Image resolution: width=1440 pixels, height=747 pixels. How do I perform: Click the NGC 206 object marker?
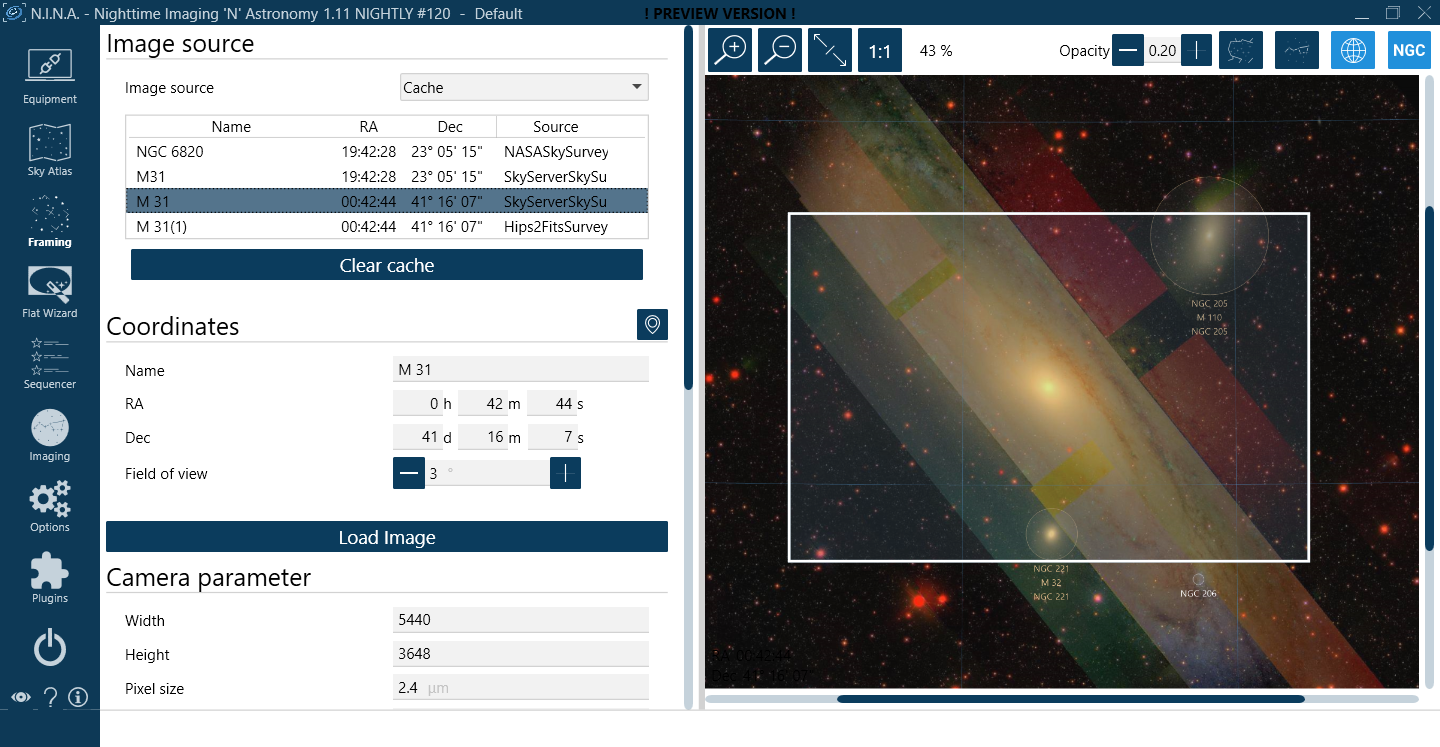(x=1198, y=579)
